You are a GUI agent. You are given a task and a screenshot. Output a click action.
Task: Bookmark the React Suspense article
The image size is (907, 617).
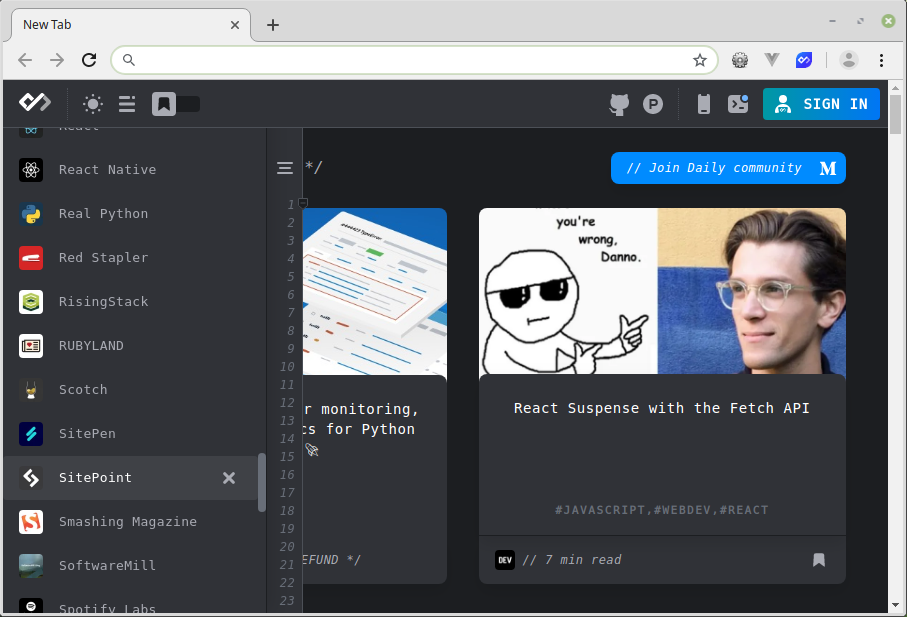point(819,560)
